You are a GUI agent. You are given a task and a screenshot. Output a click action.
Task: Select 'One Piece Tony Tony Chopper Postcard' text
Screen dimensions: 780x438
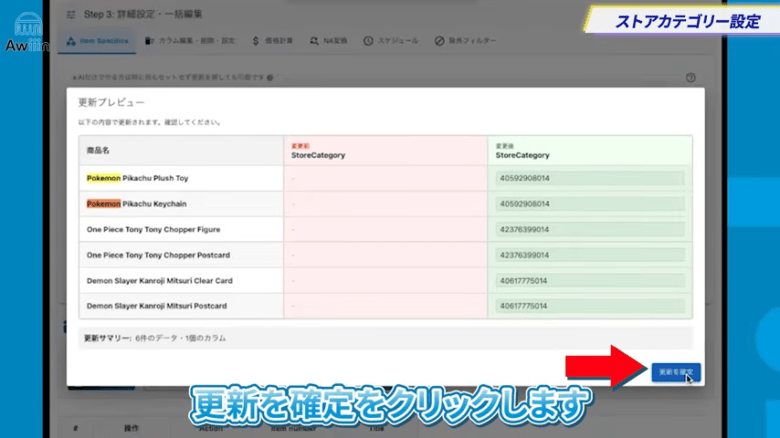pyautogui.click(x=158, y=255)
